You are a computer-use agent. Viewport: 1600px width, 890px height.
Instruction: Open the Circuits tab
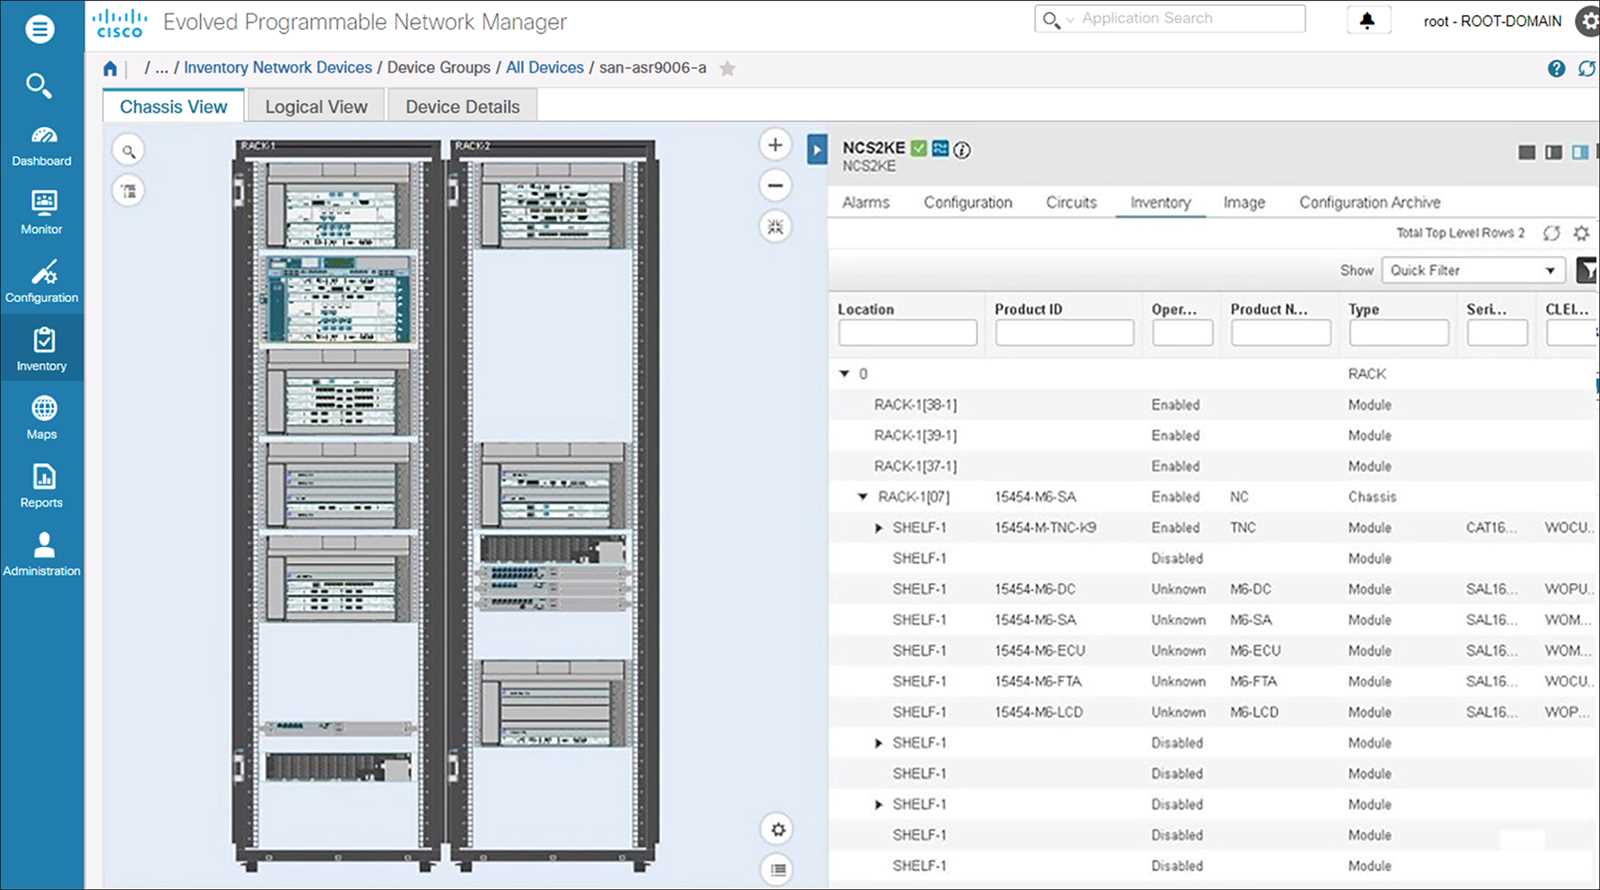[1071, 202]
